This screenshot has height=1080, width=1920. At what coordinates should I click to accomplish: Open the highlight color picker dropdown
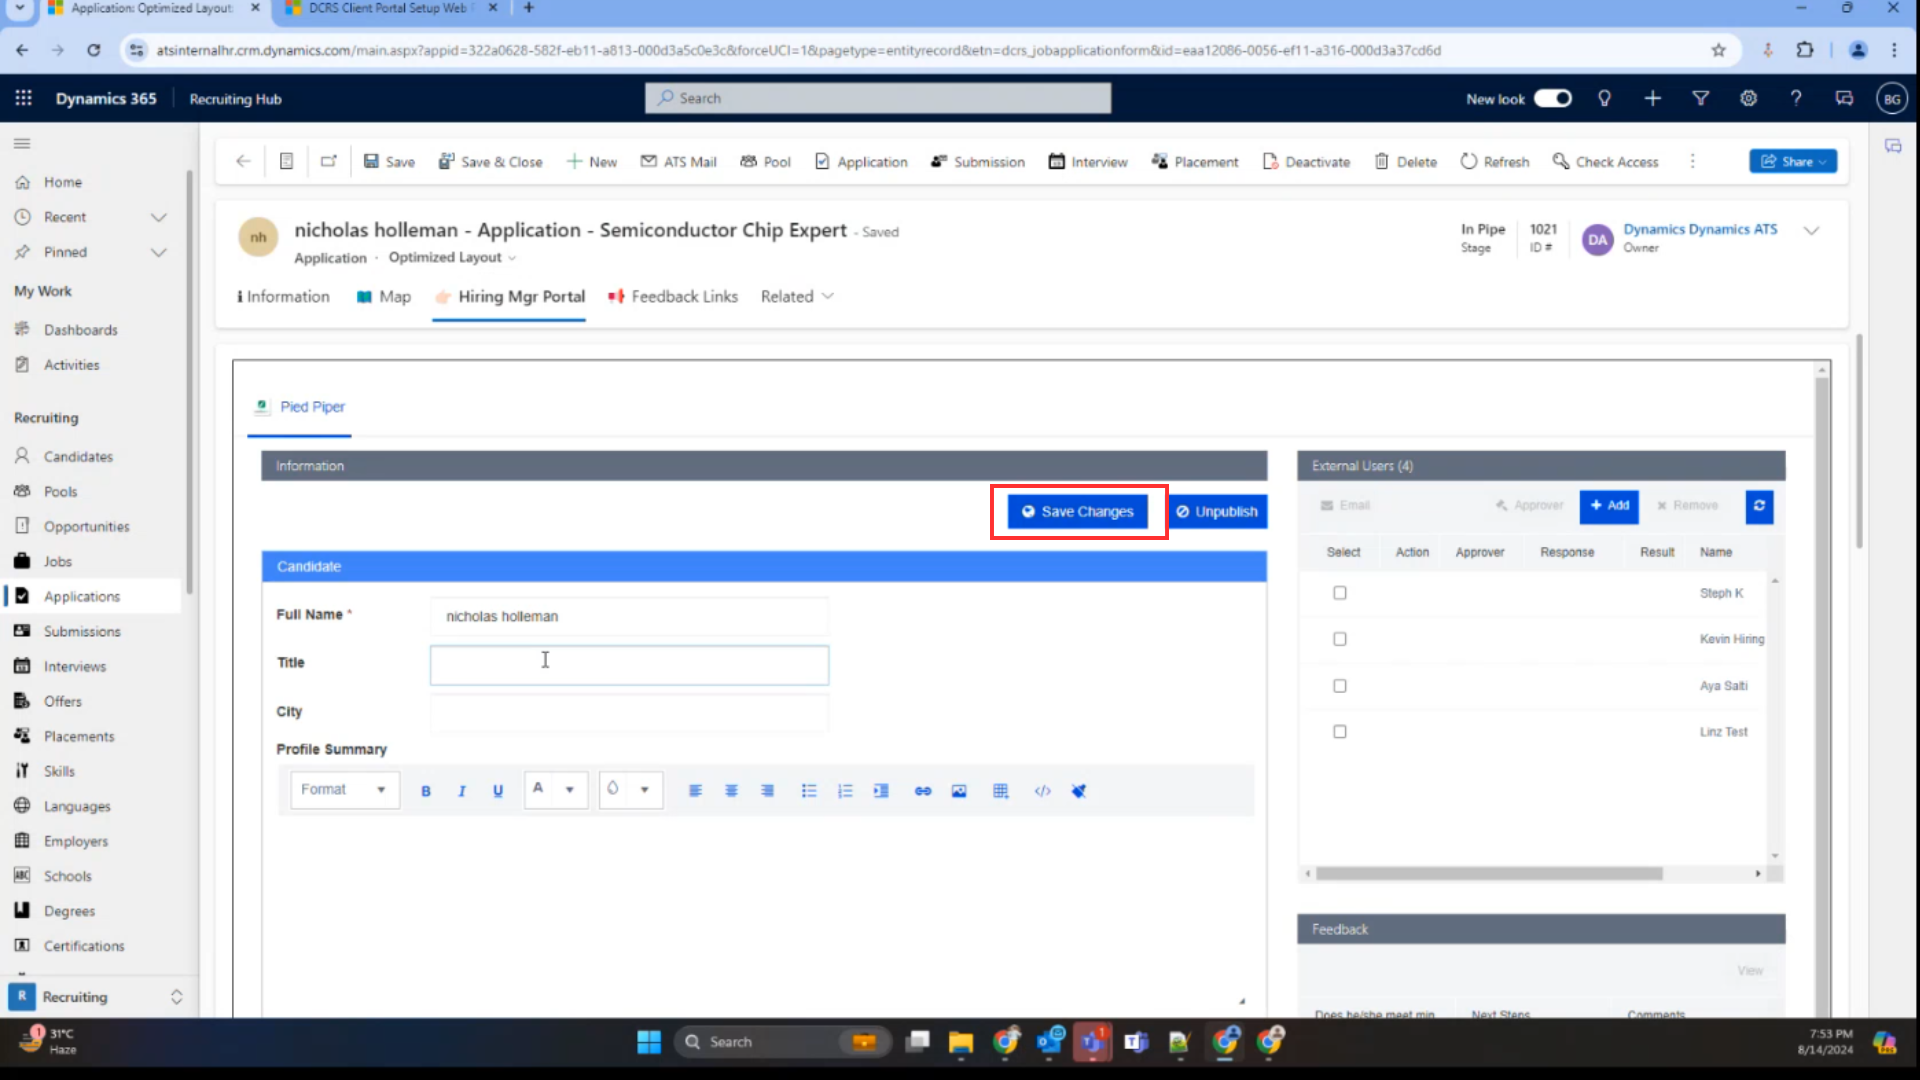click(645, 790)
